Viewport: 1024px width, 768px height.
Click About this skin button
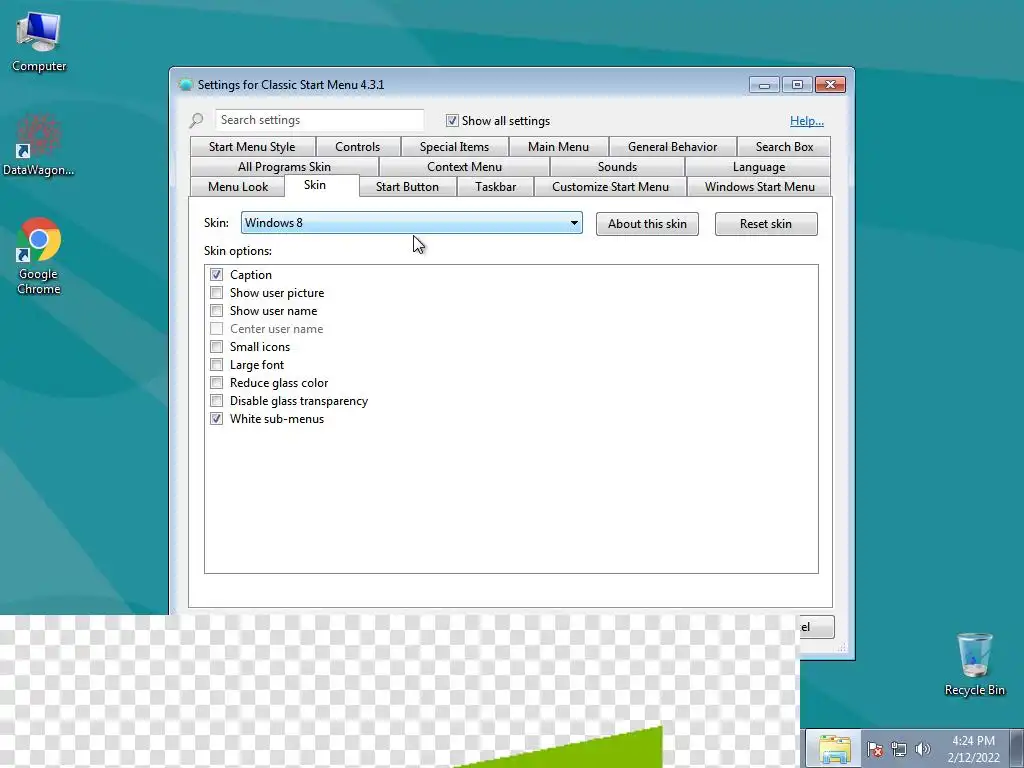click(x=647, y=224)
